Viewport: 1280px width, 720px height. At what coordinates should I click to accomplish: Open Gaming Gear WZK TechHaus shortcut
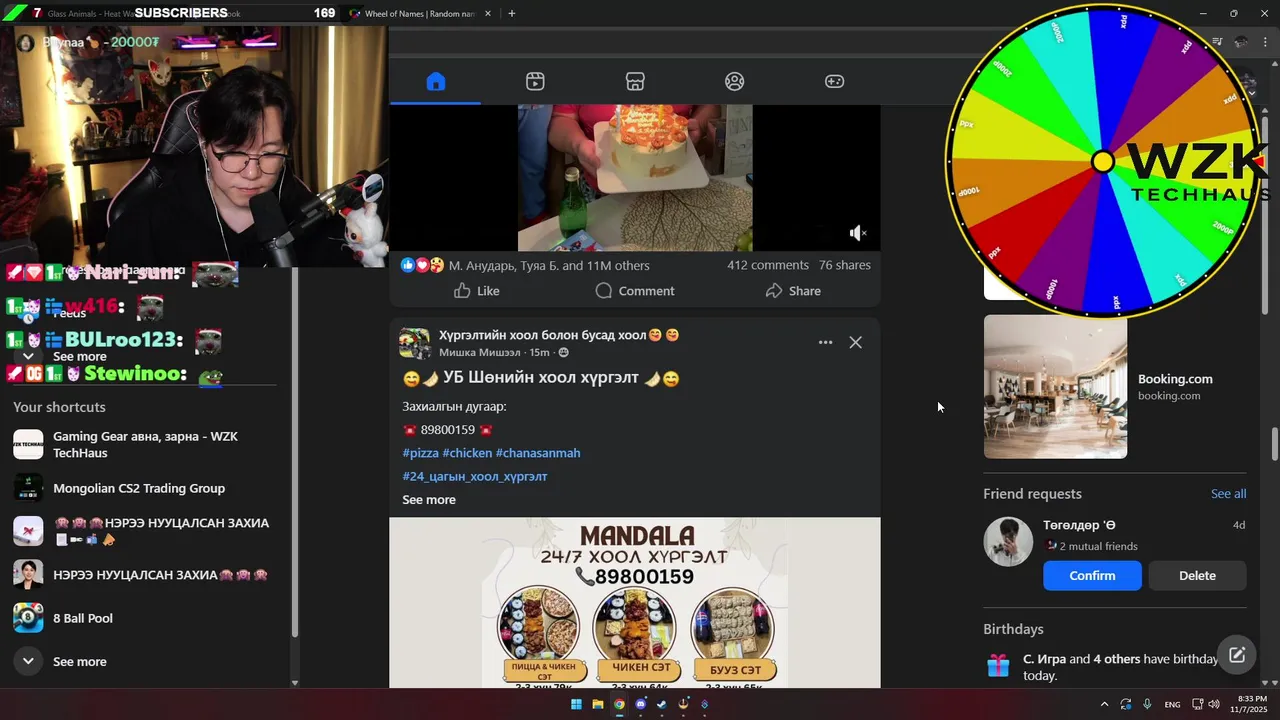[145, 445]
